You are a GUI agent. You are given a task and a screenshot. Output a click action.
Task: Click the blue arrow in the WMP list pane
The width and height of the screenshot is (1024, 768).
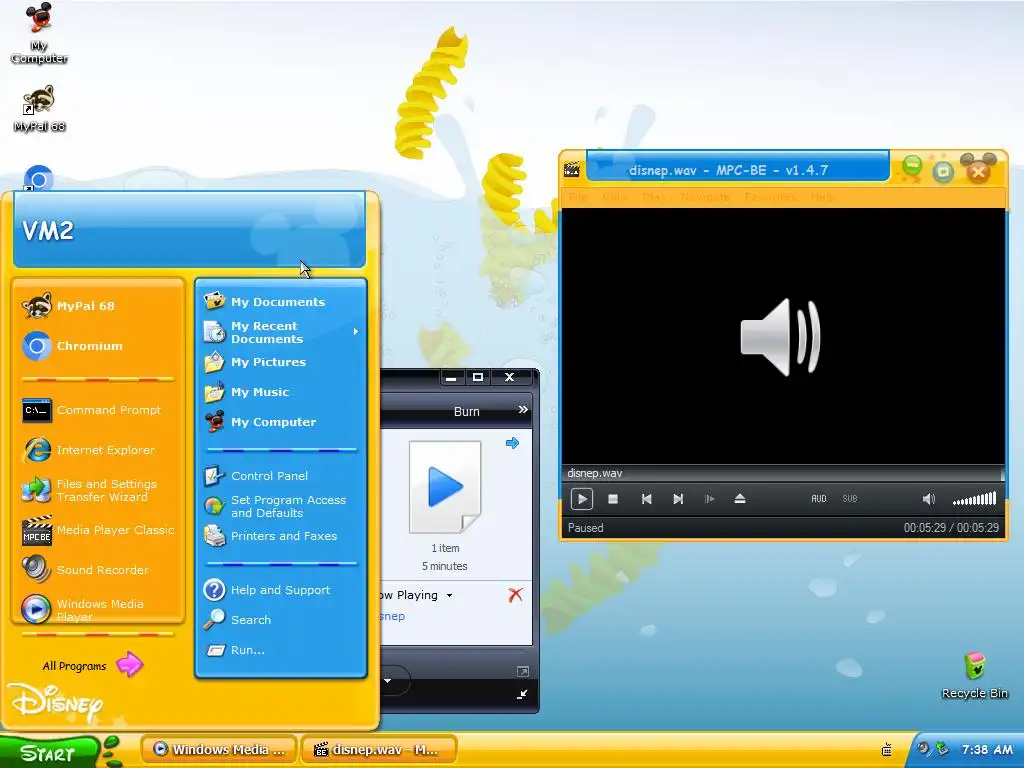pyautogui.click(x=513, y=443)
